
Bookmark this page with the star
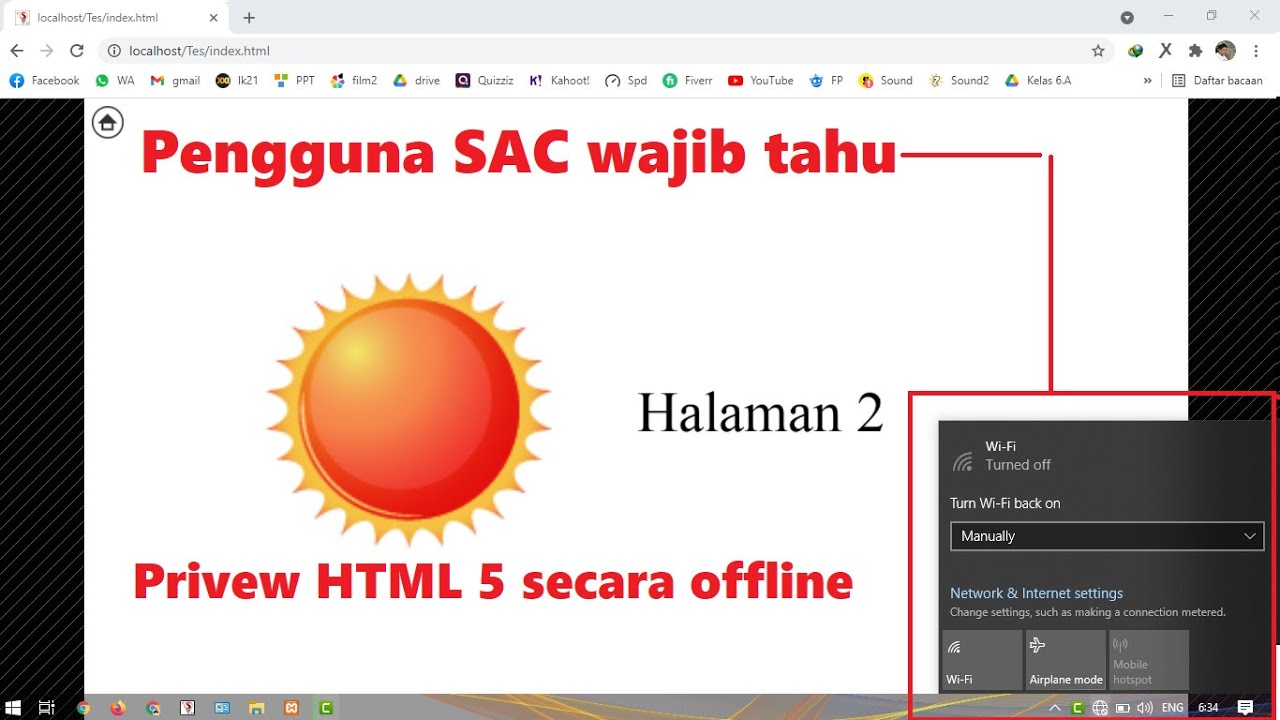[x=1098, y=50]
